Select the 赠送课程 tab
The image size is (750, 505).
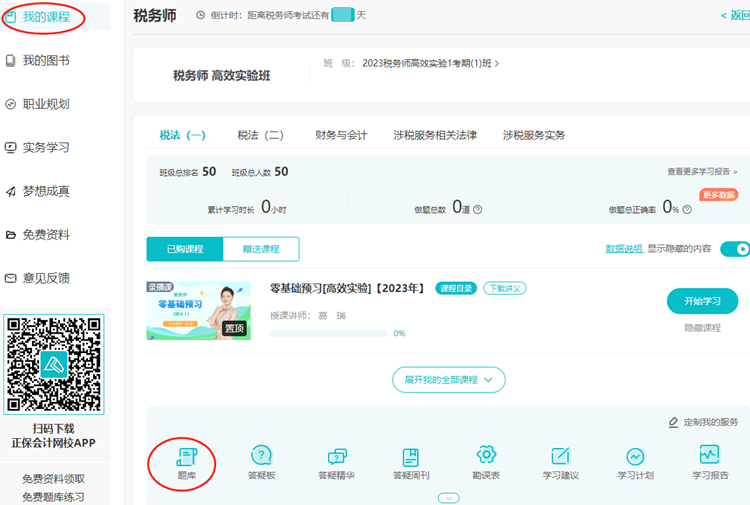tap(261, 249)
